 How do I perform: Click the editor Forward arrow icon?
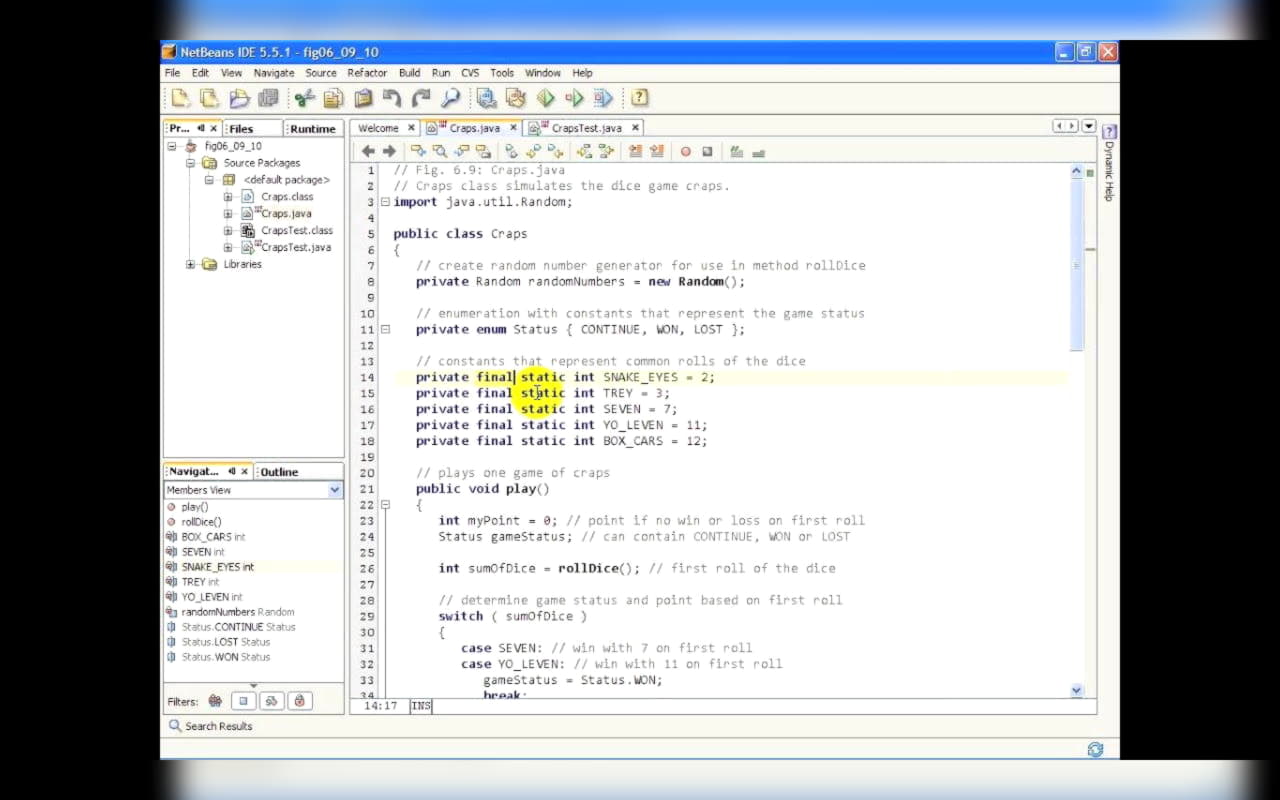(389, 151)
